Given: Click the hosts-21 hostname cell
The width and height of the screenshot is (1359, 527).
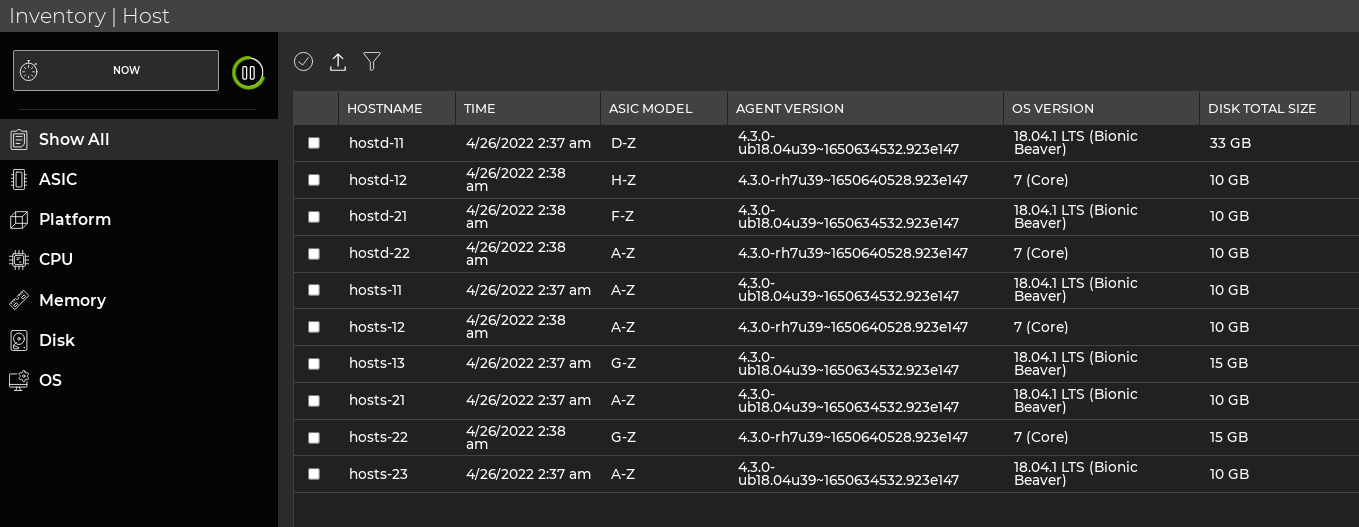Looking at the screenshot, I should click(377, 400).
